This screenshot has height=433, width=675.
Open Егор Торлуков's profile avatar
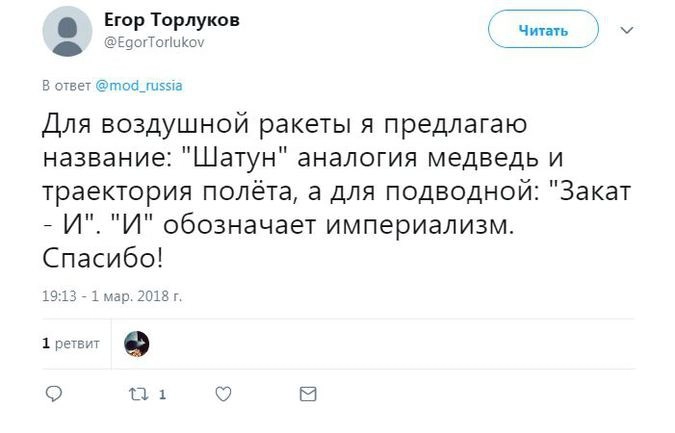coord(68,31)
